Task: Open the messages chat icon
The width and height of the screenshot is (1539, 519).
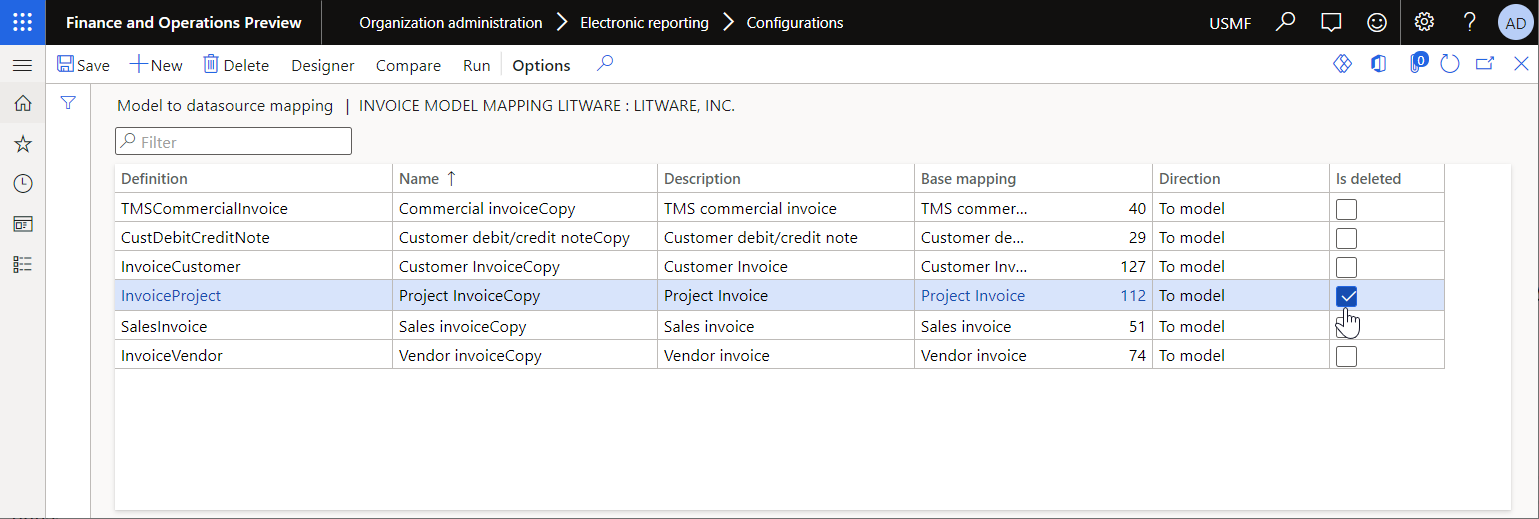Action: pyautogui.click(x=1330, y=22)
